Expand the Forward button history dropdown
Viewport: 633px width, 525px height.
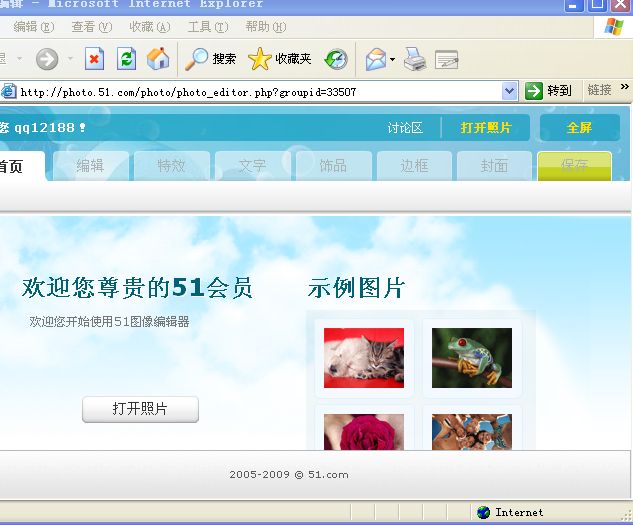pyautogui.click(x=70, y=59)
